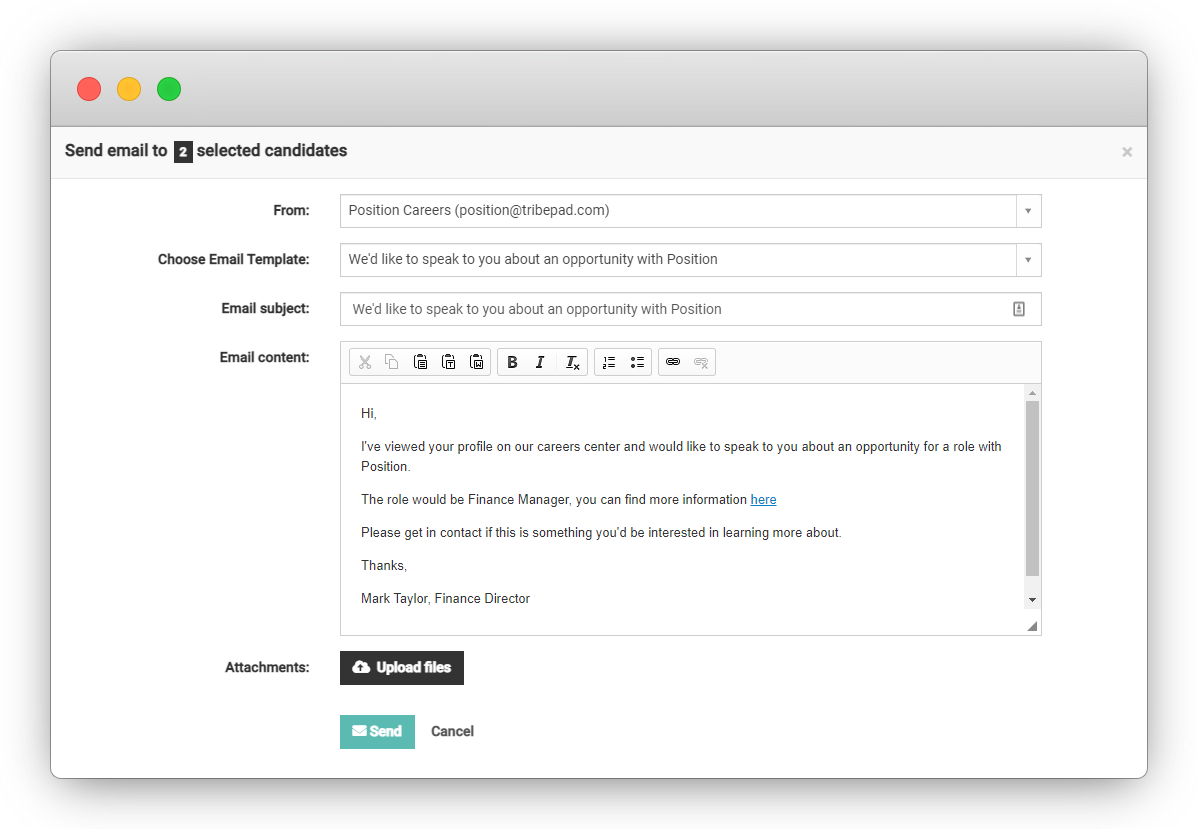Image resolution: width=1198 pixels, height=829 pixels.
Task: Toggle Italic formatting
Action: (x=540, y=362)
